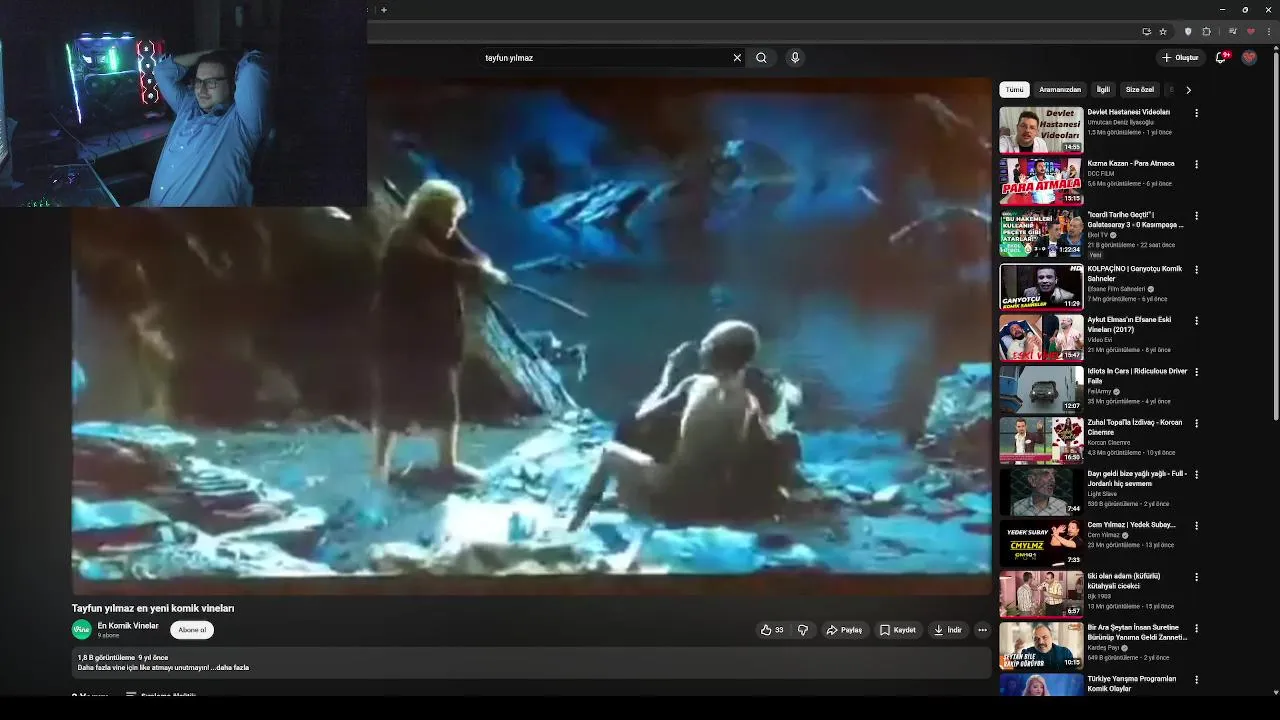Open the En Komik Vinelar channel link
Screen dimensions: 1280x720
128,626
